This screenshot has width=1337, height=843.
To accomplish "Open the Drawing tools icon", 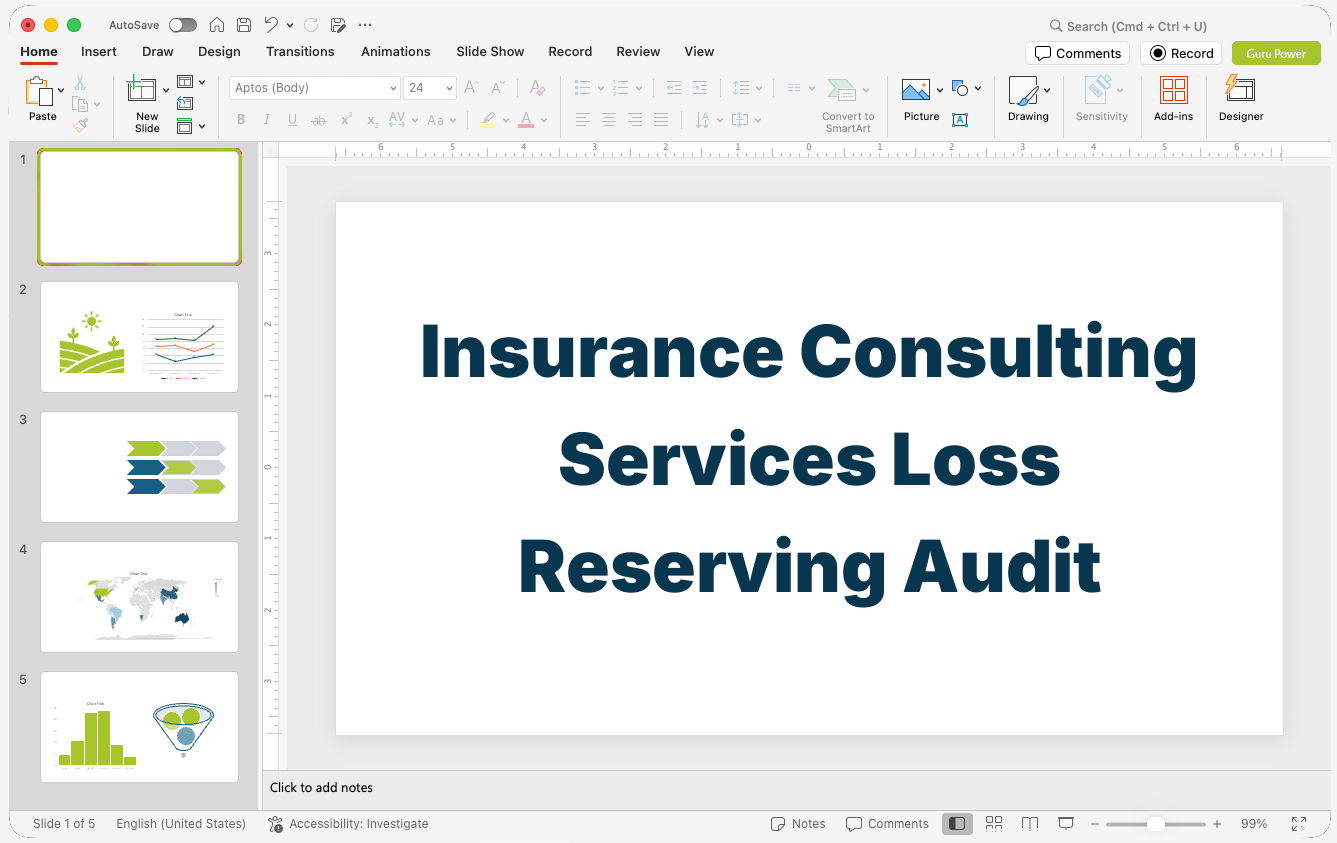I will [x=1023, y=90].
